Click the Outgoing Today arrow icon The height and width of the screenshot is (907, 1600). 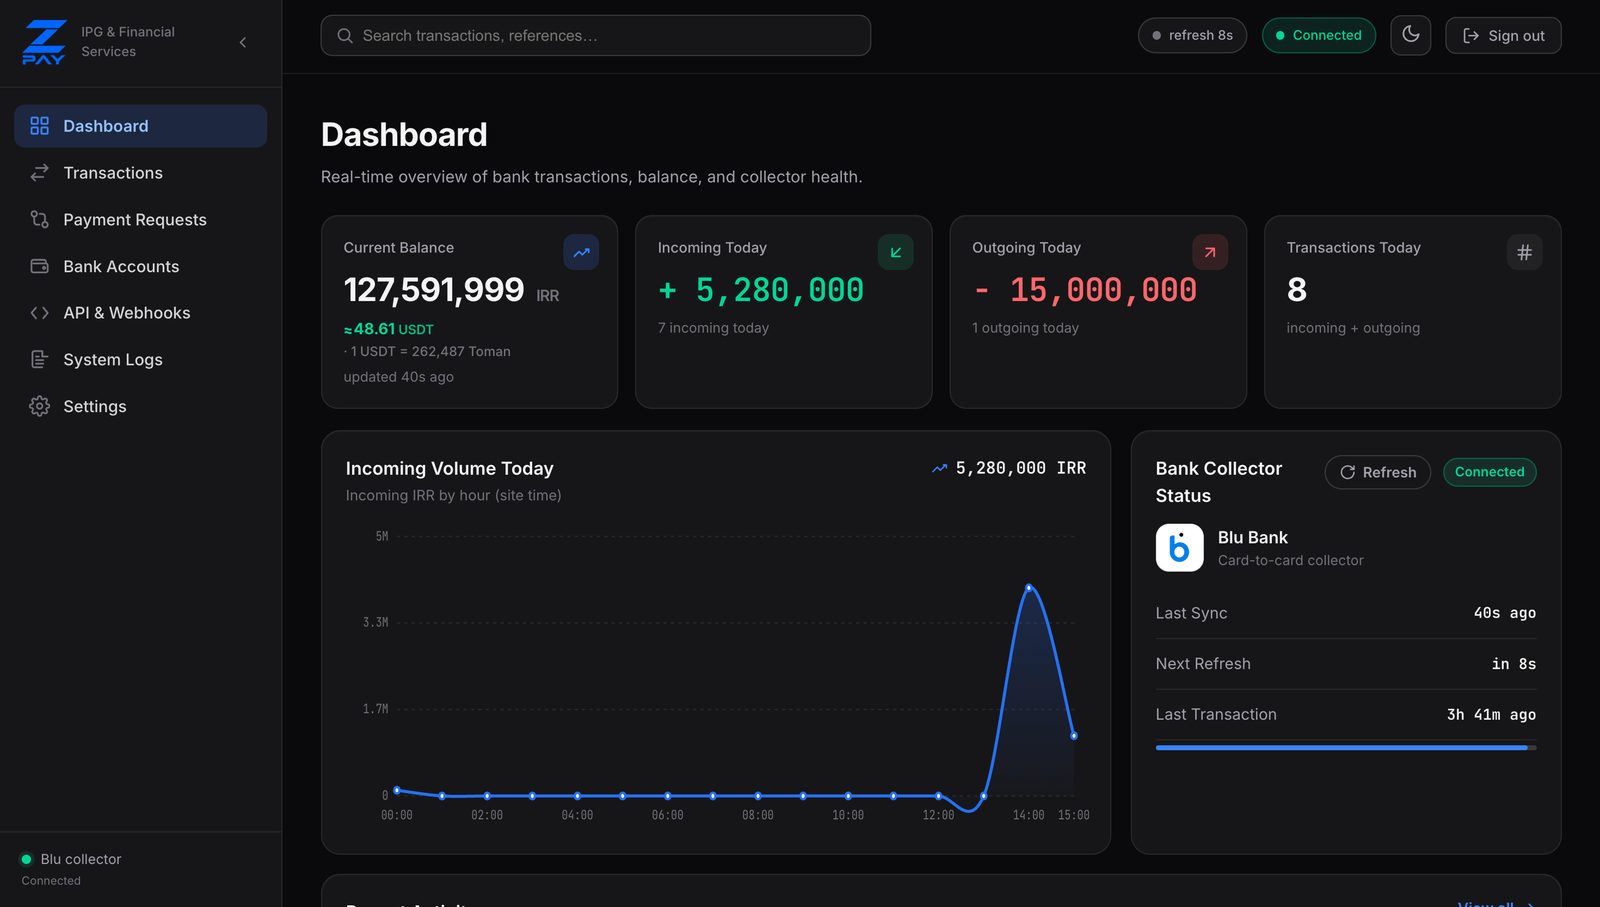(x=1210, y=252)
